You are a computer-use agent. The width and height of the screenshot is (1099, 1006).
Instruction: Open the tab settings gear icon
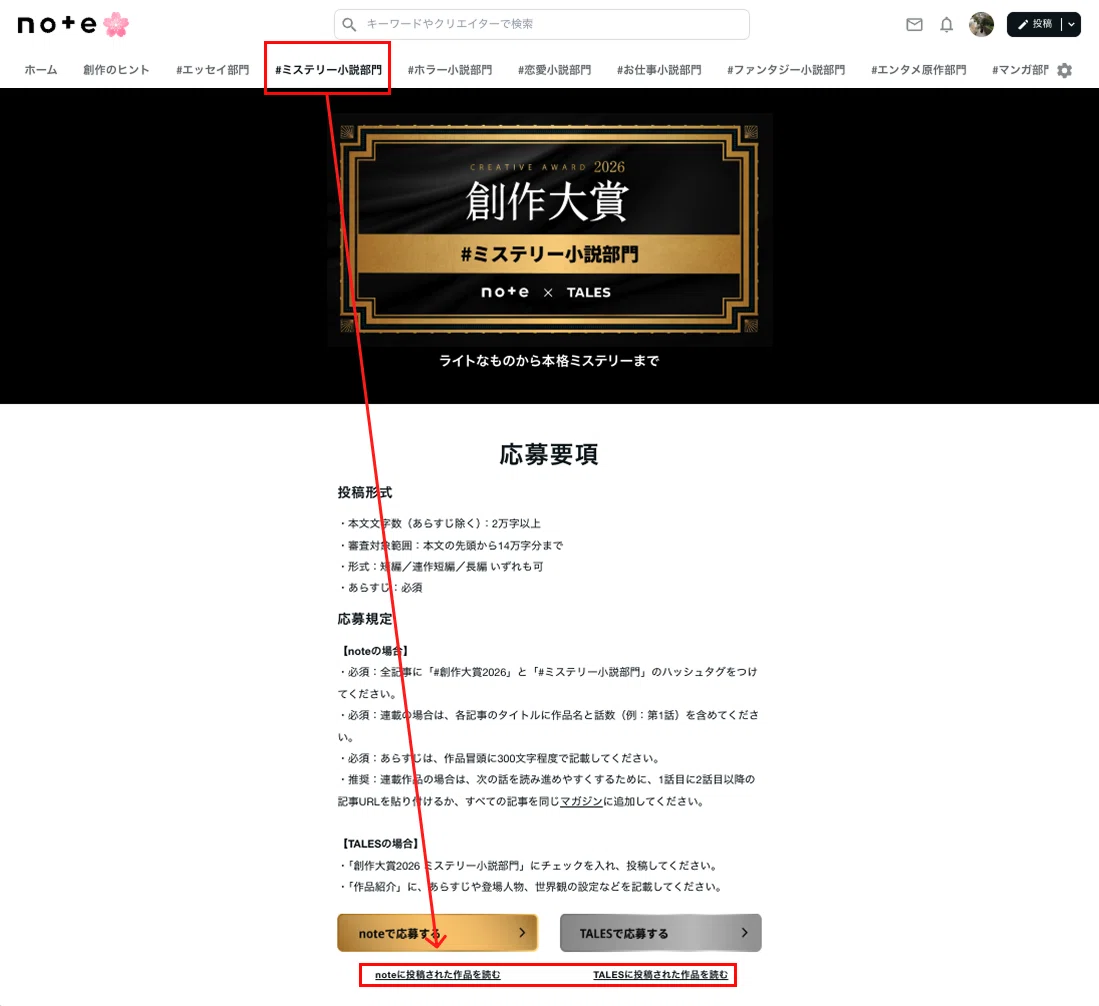[x=1065, y=70]
